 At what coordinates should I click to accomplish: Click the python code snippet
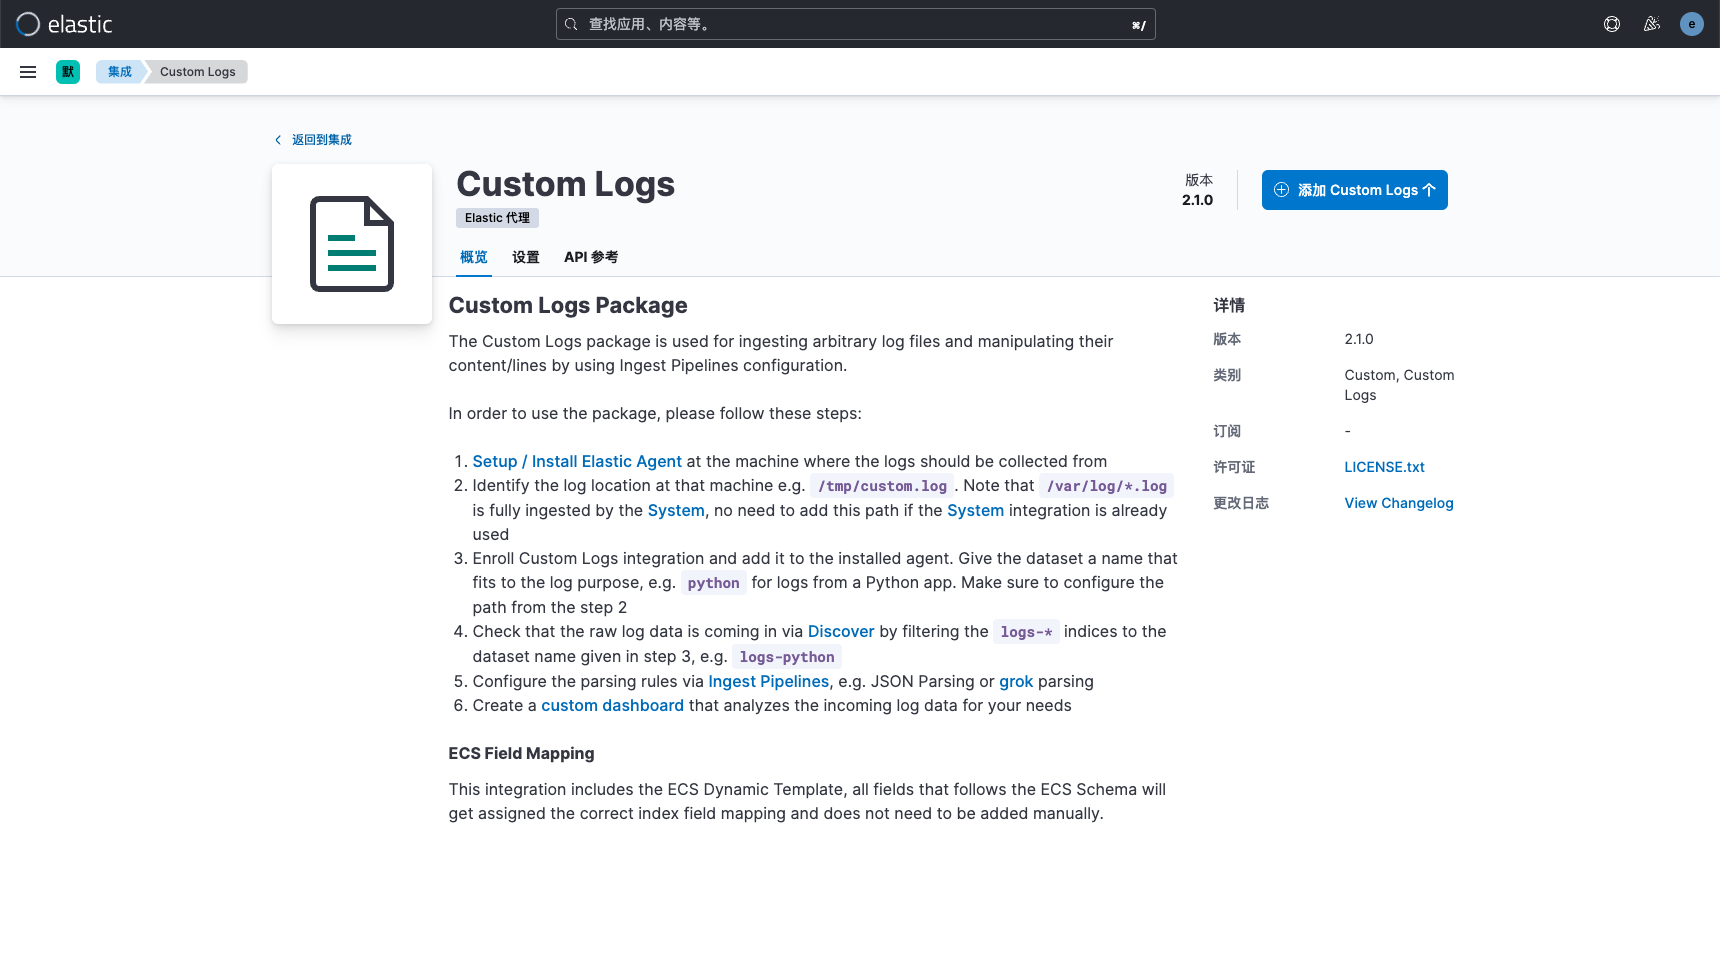pyautogui.click(x=714, y=583)
